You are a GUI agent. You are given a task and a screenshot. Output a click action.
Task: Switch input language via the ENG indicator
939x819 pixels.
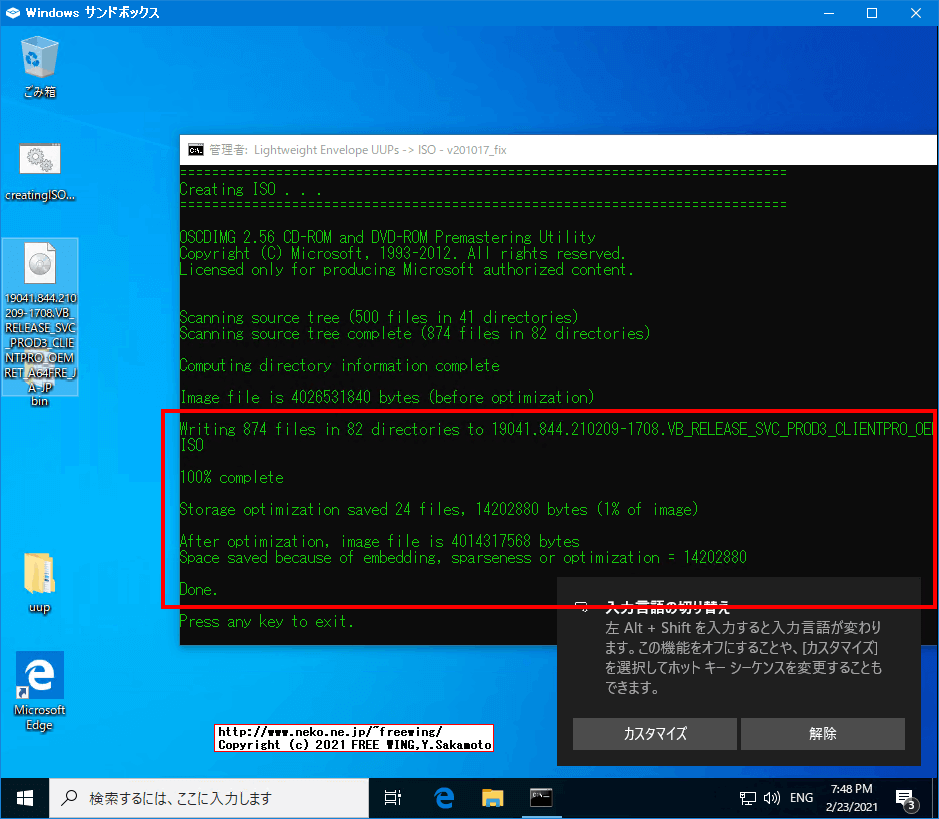point(801,797)
